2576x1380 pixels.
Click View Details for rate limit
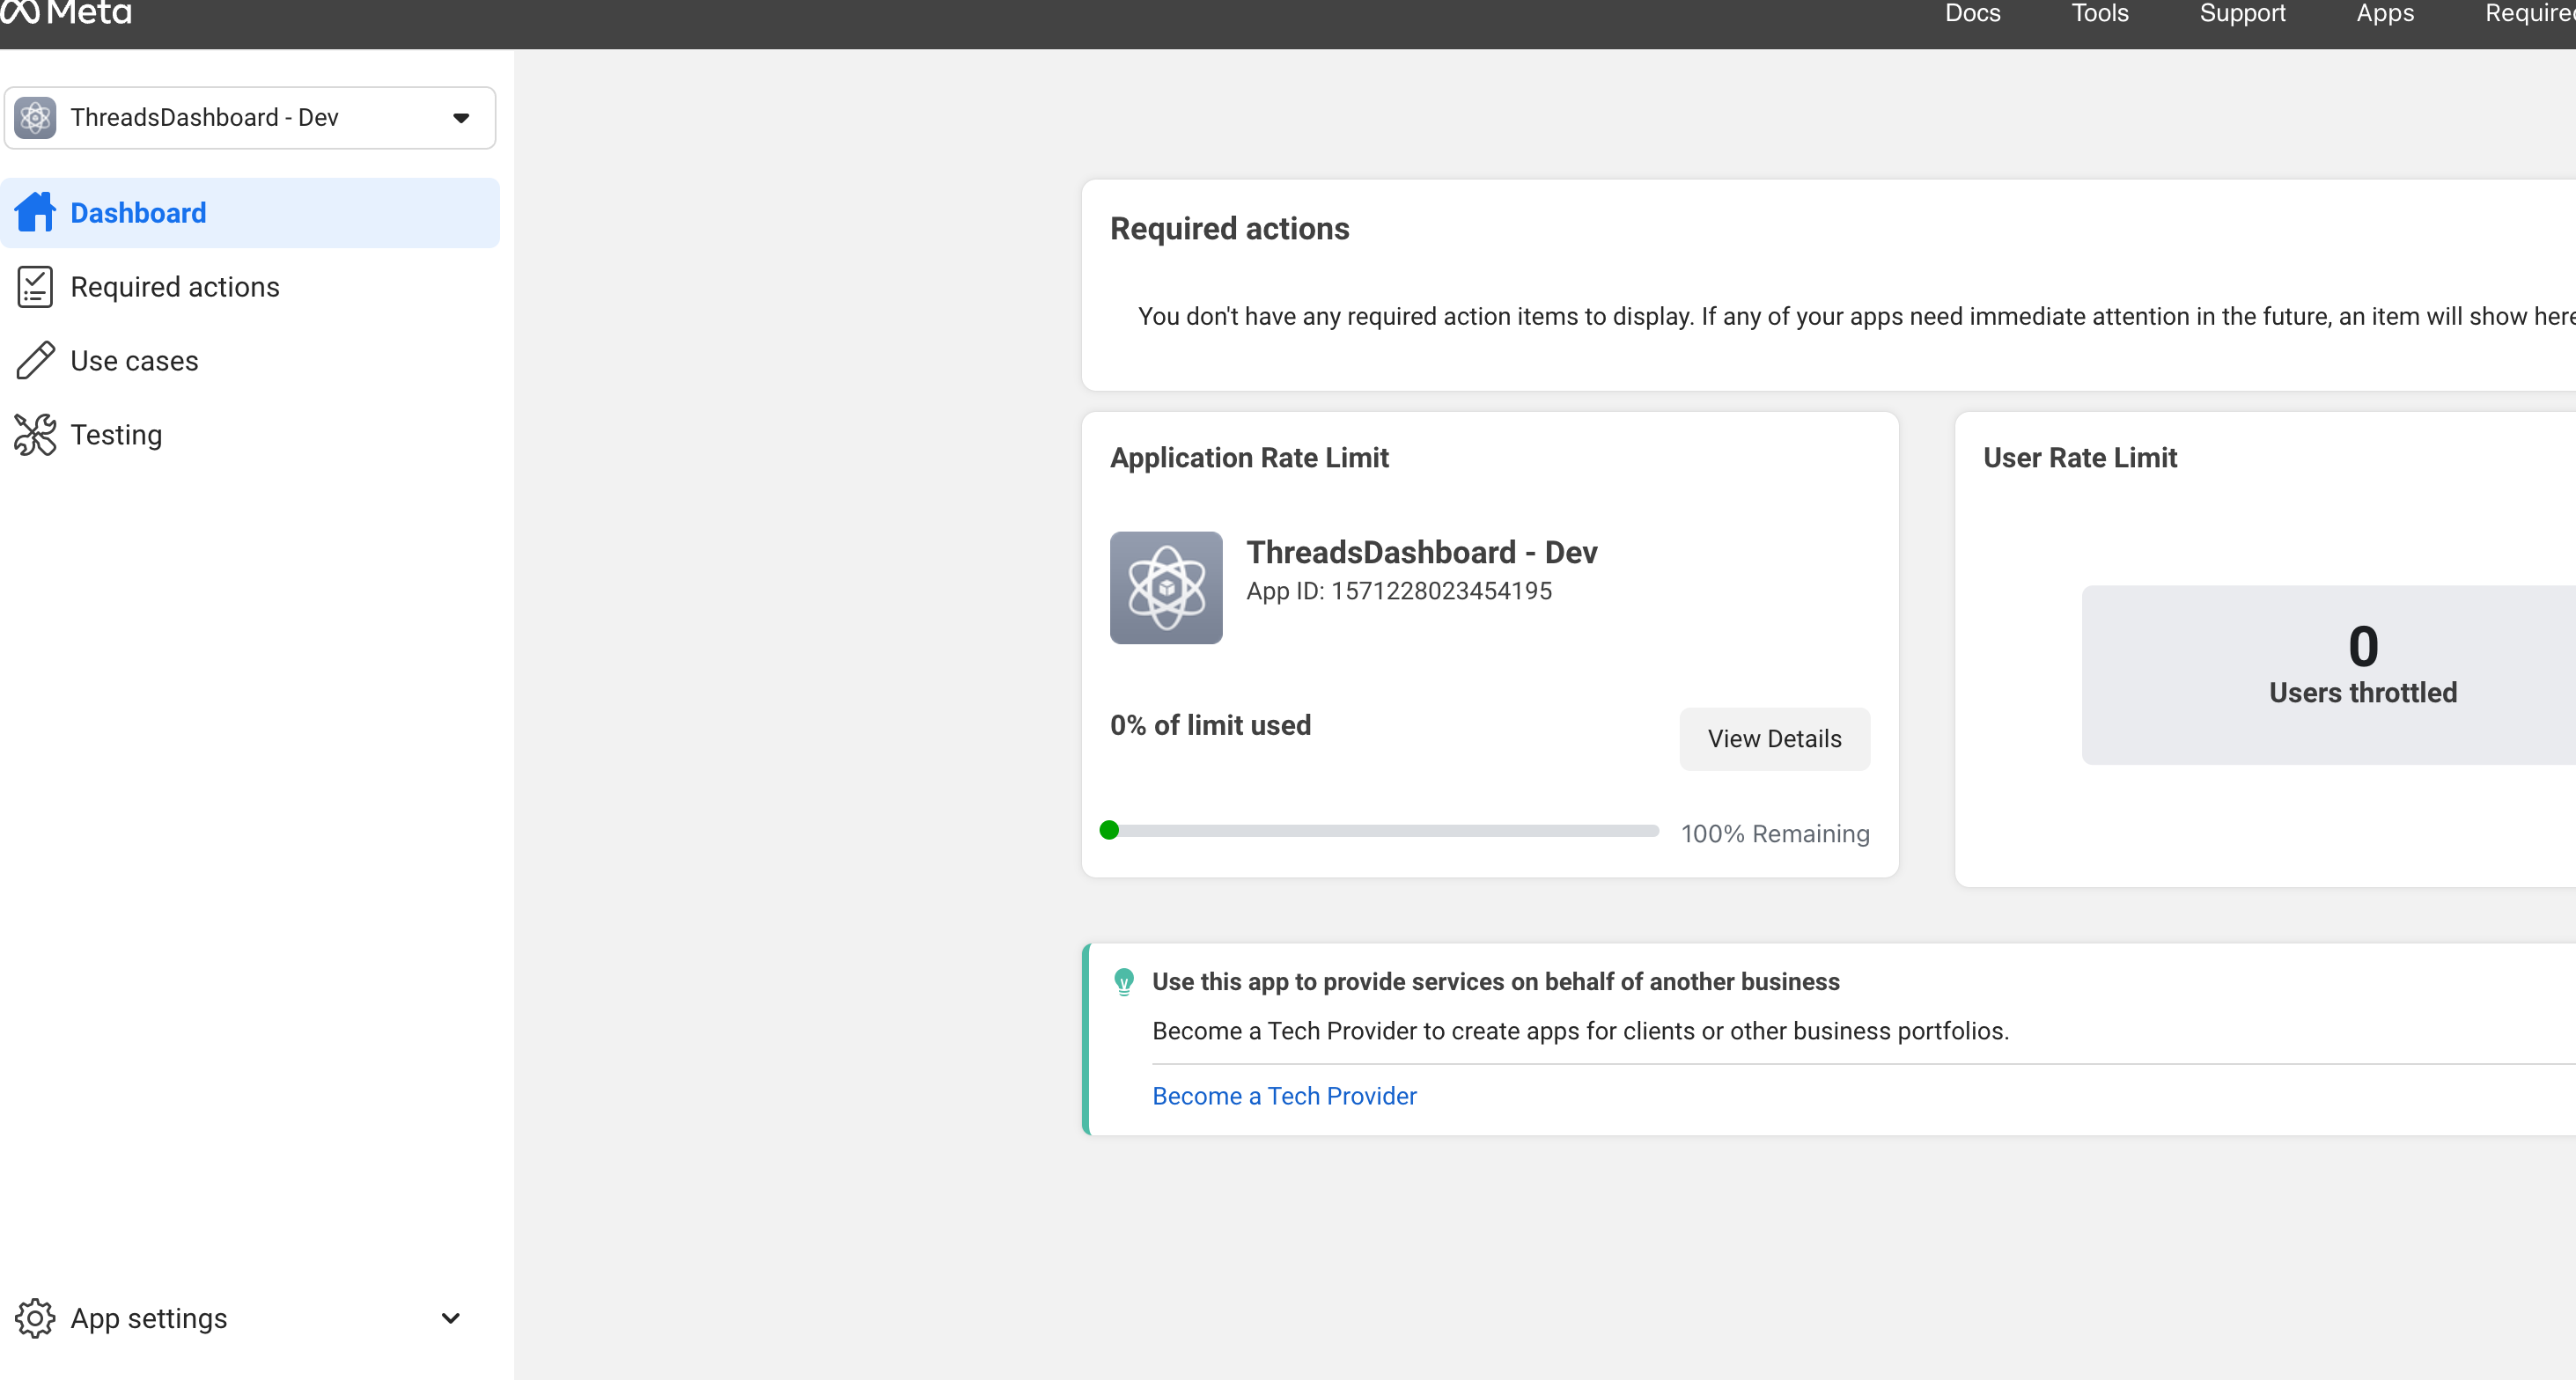[1772, 738]
